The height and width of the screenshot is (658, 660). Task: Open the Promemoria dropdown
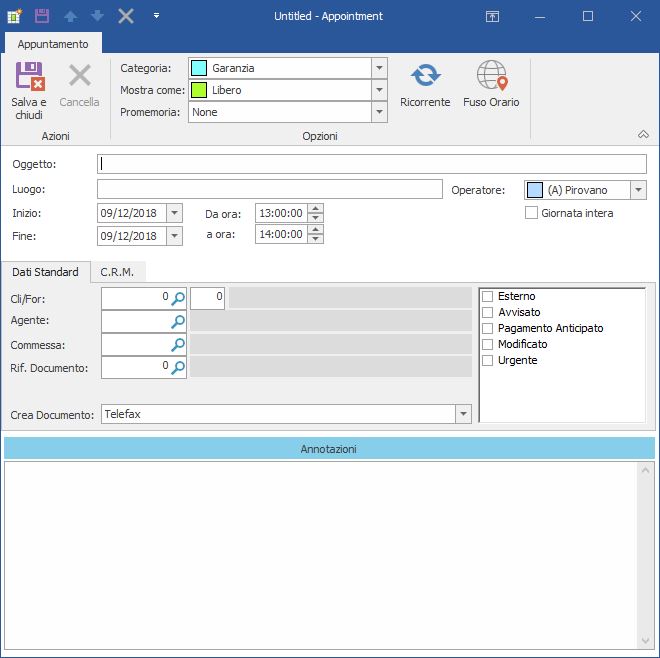tap(379, 112)
